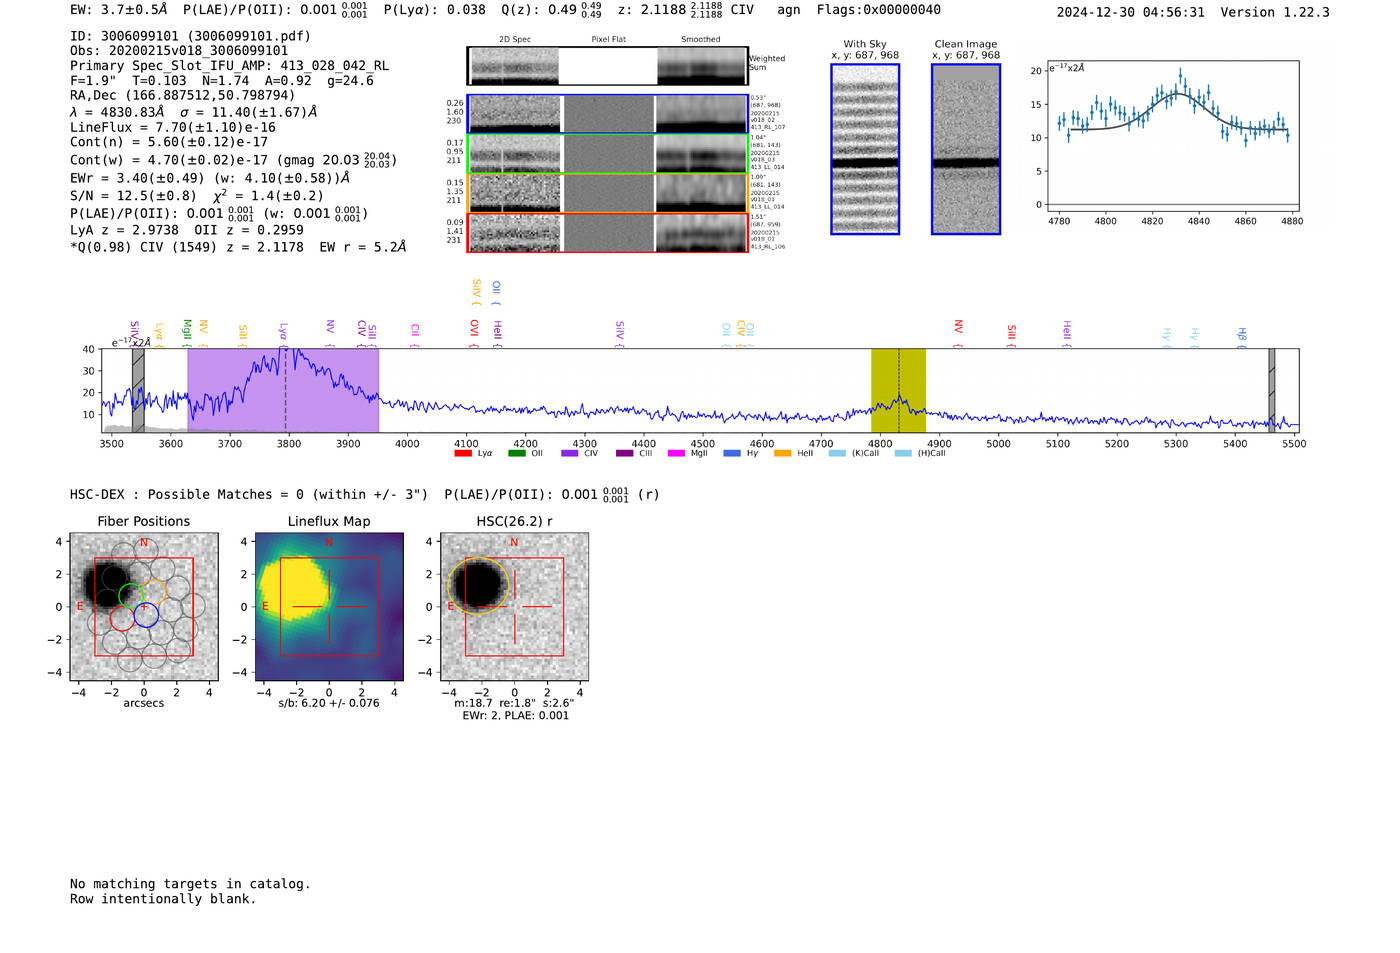Click "Row intentionally blank." text
1400x953 pixels.
pos(163,899)
